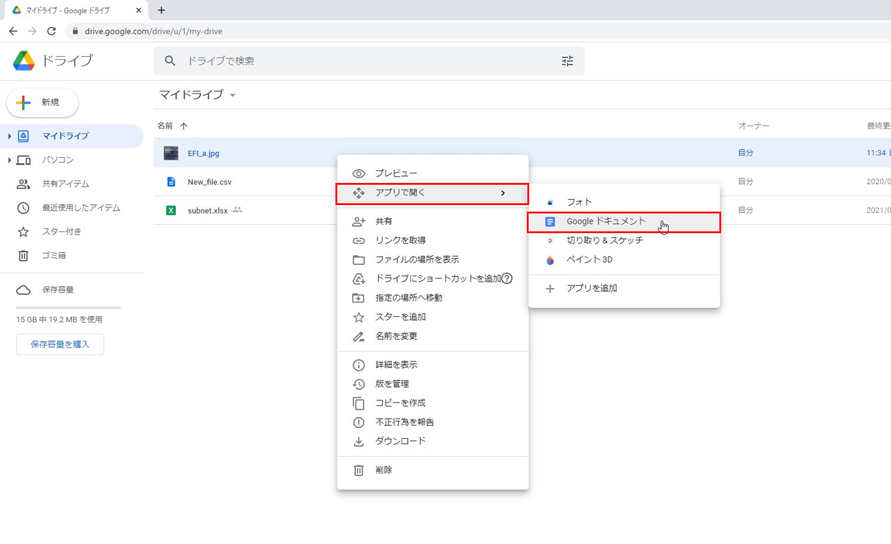Screen dimensions: 891x544
Task: Click the shared people icon beside subnet.xlsx
Action: point(238,210)
